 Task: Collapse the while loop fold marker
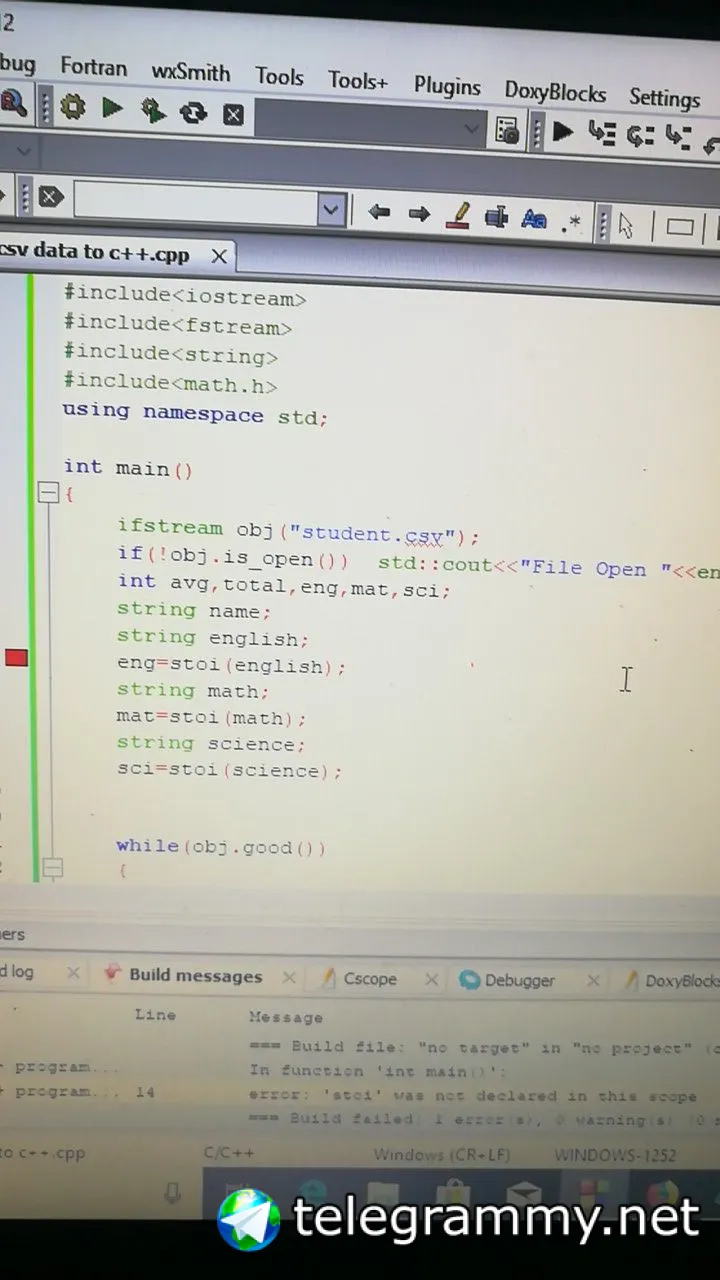pos(52,868)
